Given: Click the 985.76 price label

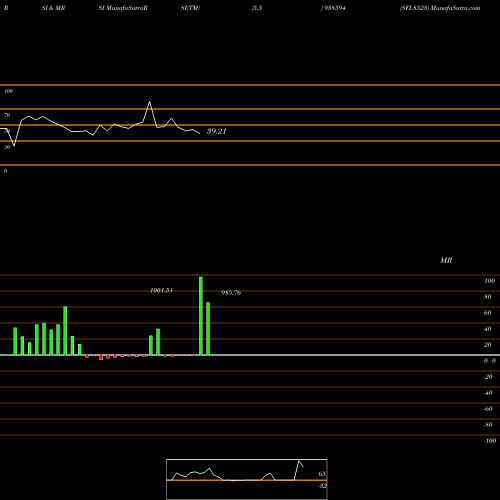Looking at the screenshot, I should point(231,293).
